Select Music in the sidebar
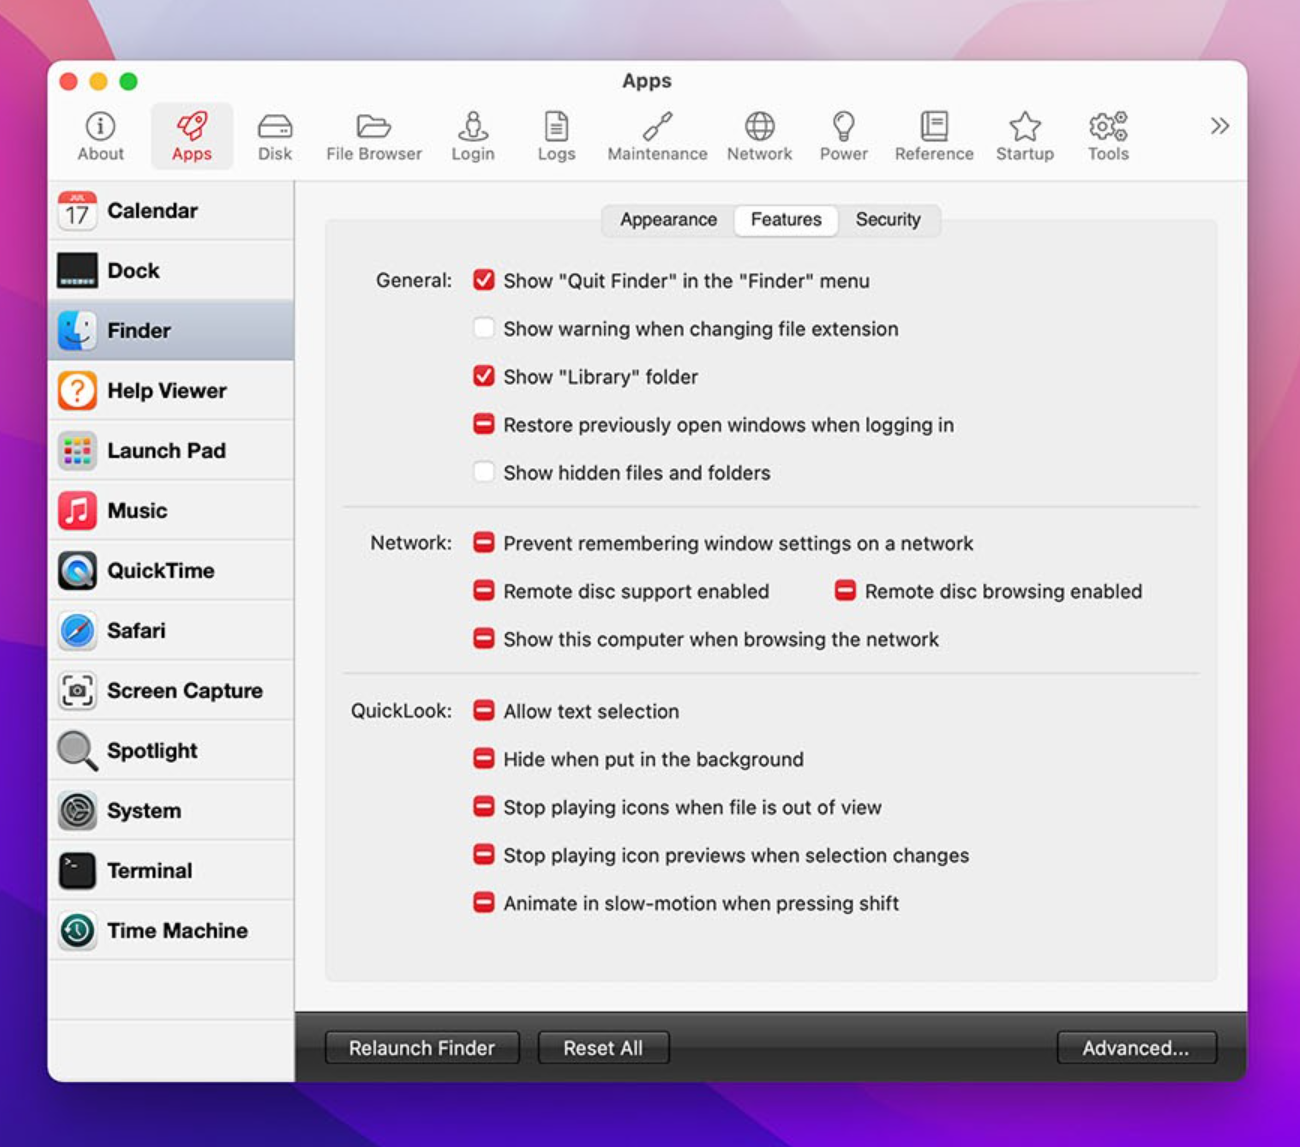The height and width of the screenshot is (1147, 1300). coord(171,511)
